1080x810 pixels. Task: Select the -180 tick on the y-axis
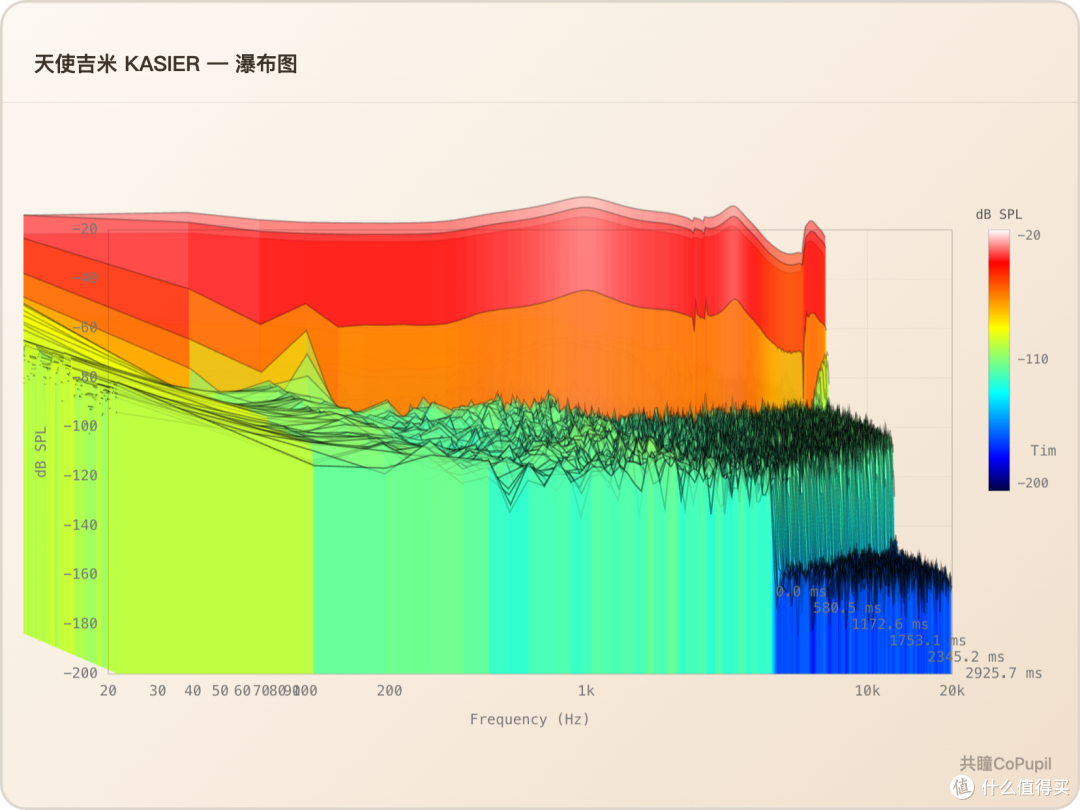(x=81, y=623)
